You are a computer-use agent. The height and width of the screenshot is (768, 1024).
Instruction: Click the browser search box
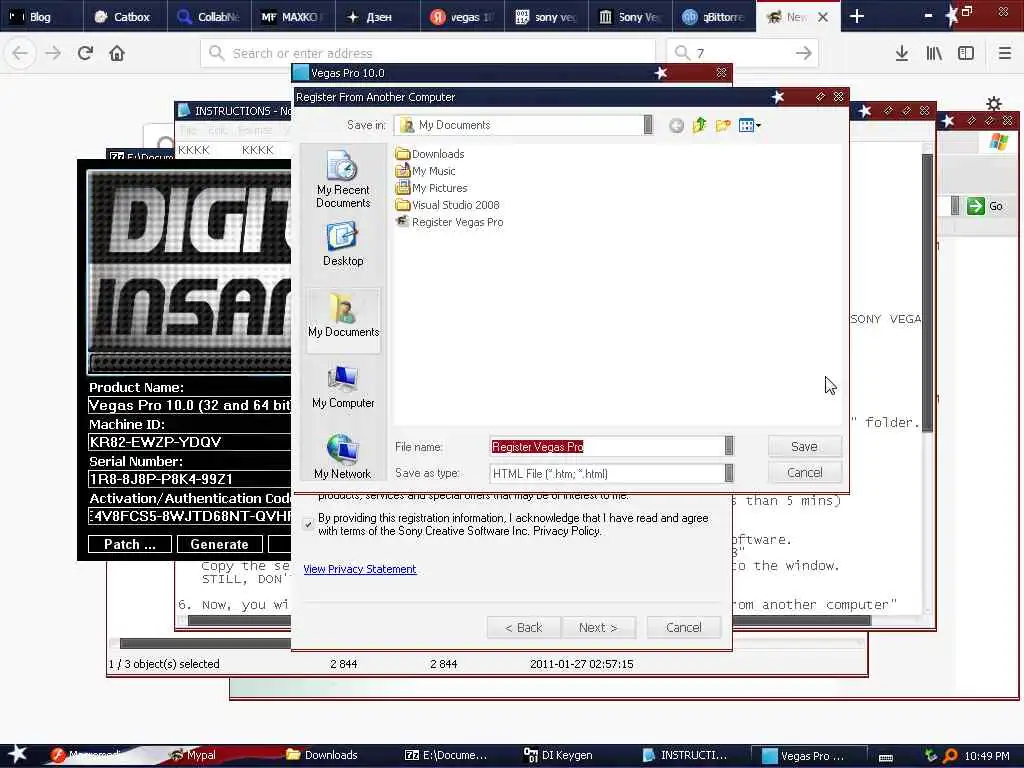click(741, 53)
